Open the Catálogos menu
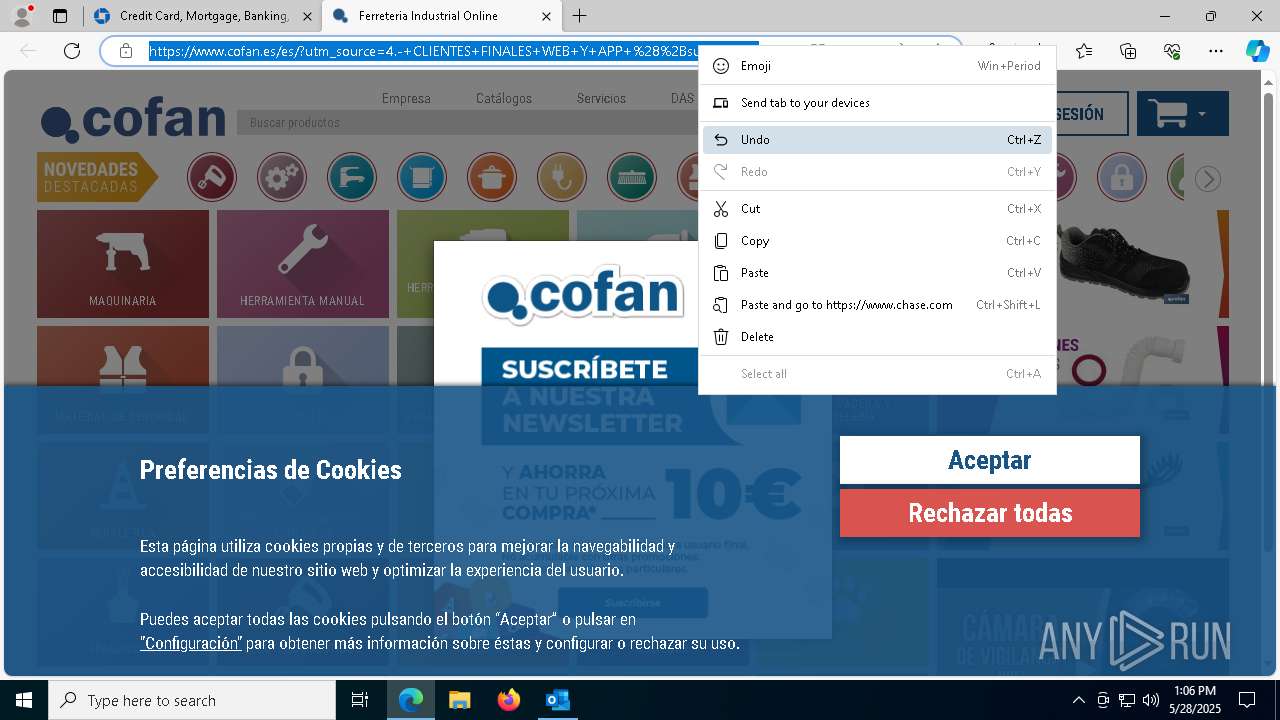The height and width of the screenshot is (720, 1280). click(504, 98)
